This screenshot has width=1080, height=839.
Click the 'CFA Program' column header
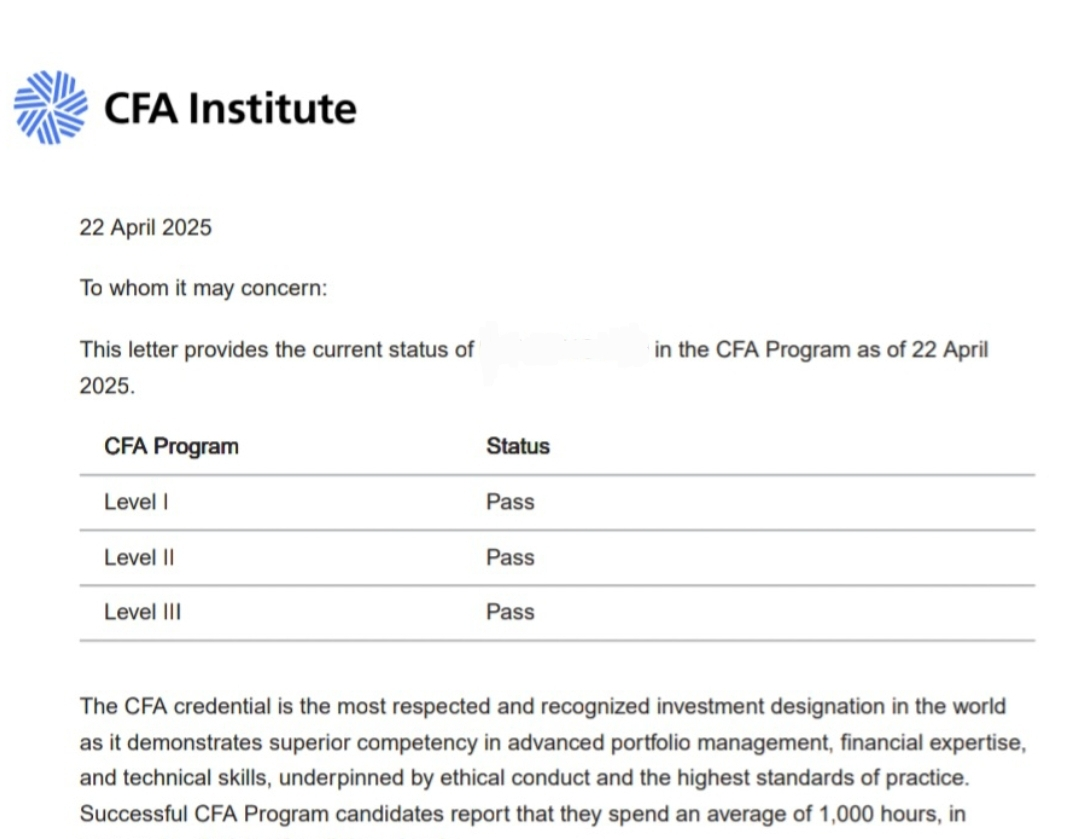pos(172,446)
